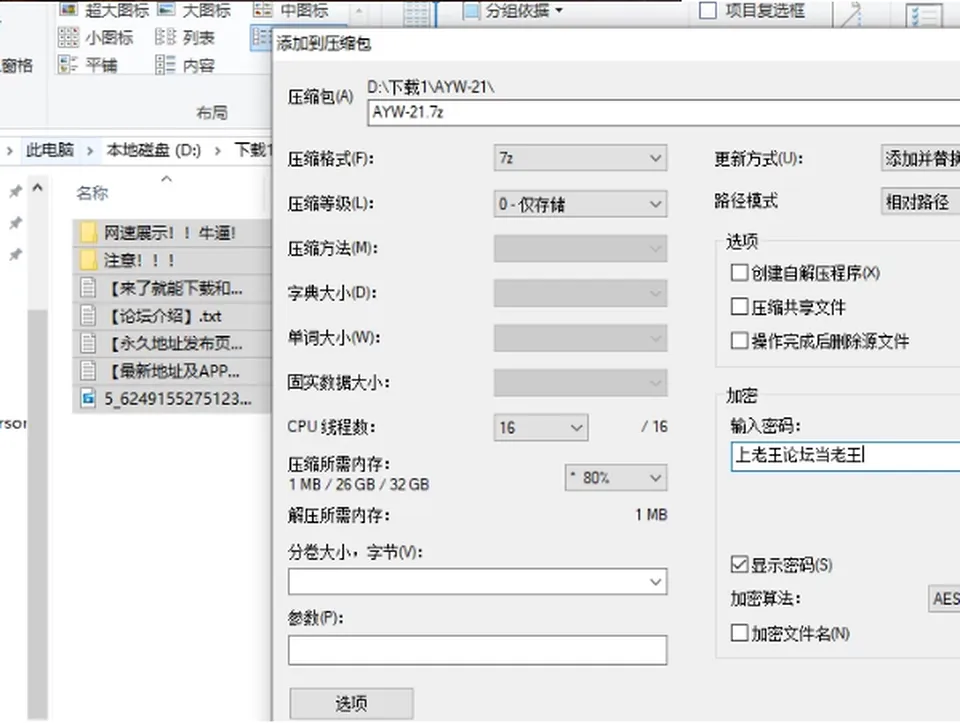Select the file name 【论坛介绍】.txt
The width and height of the screenshot is (960, 723).
point(165,316)
